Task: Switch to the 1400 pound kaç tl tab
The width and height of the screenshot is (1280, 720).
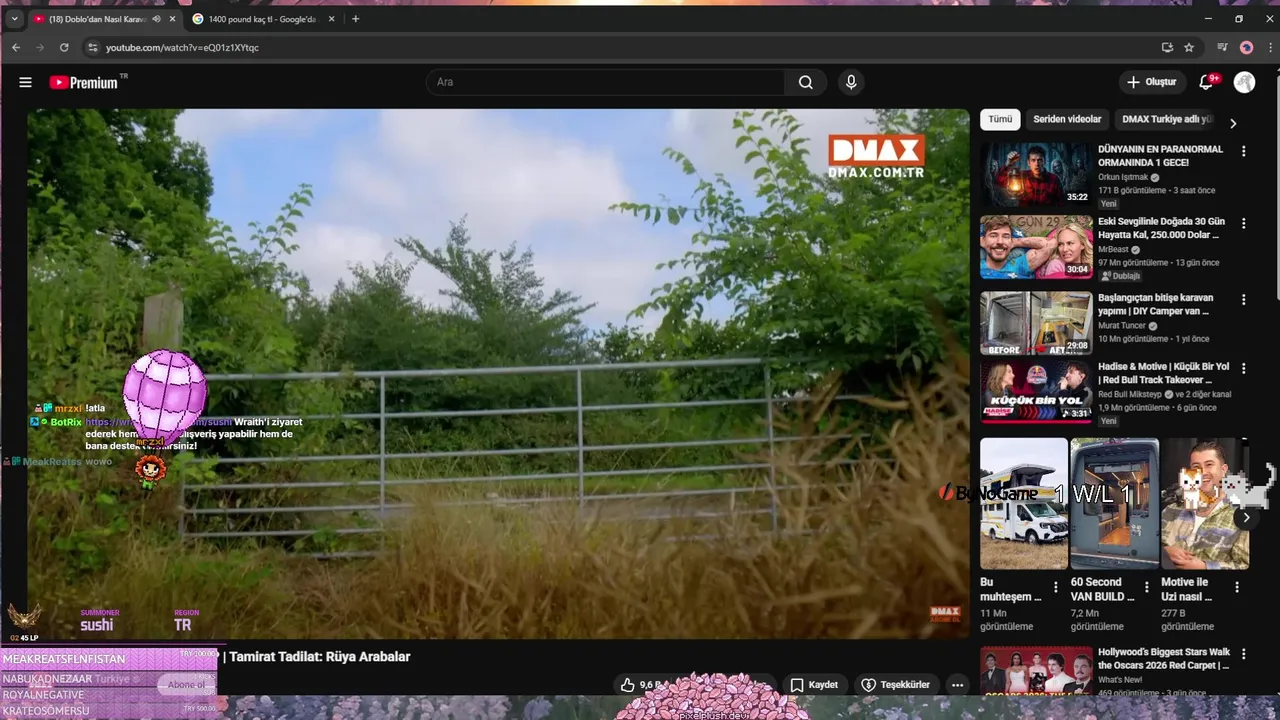Action: tap(260, 19)
